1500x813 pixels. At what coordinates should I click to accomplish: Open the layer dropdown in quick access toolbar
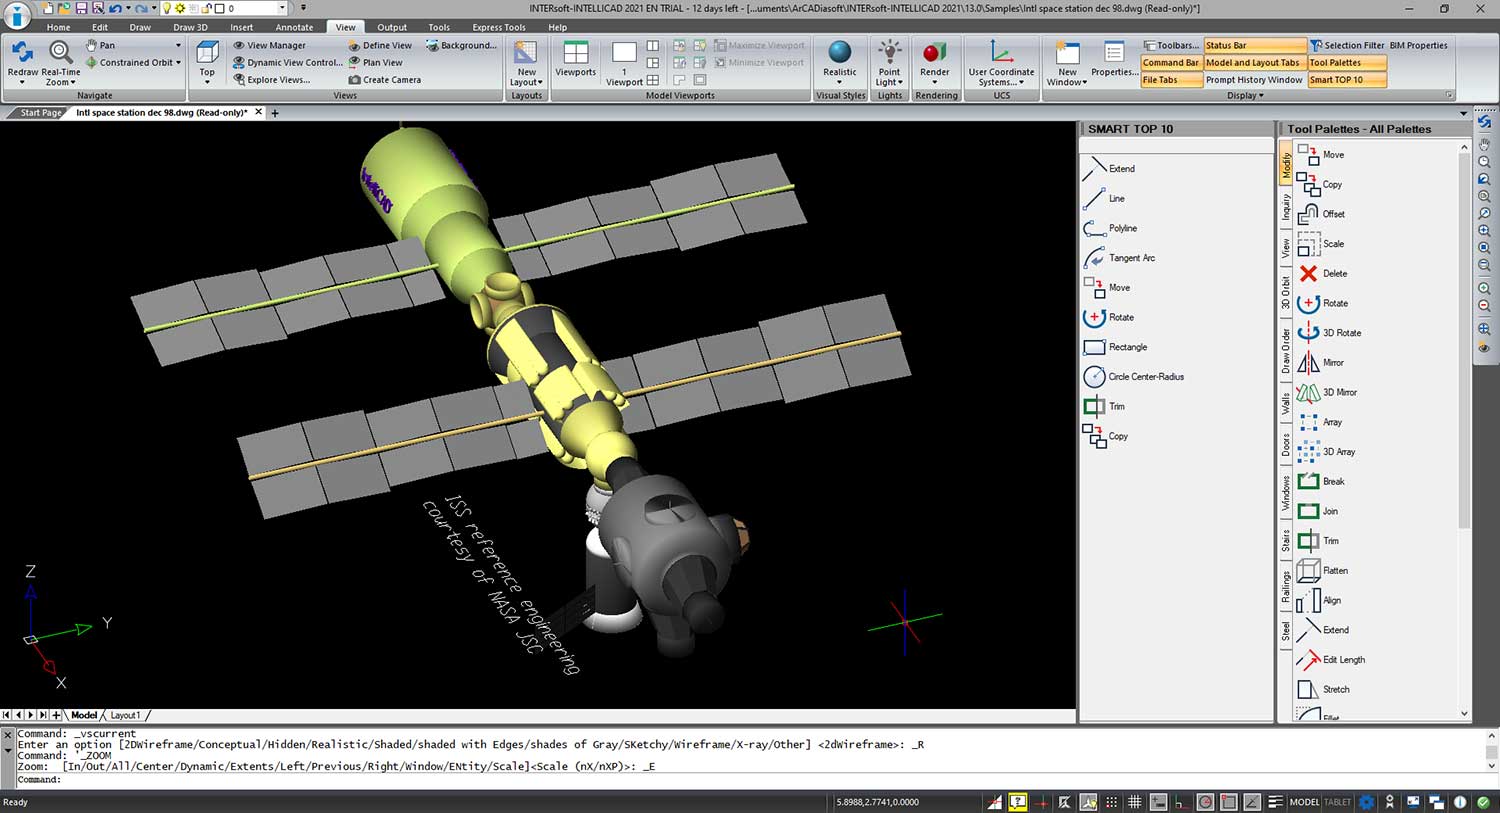(282, 8)
